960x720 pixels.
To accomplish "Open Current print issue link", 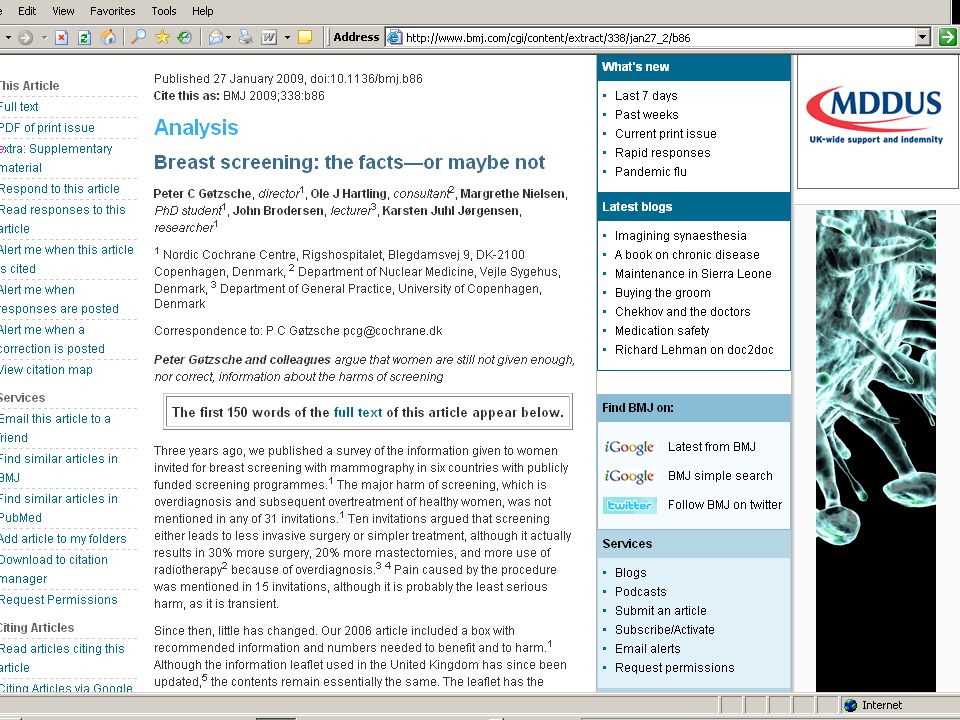I will click(666, 133).
